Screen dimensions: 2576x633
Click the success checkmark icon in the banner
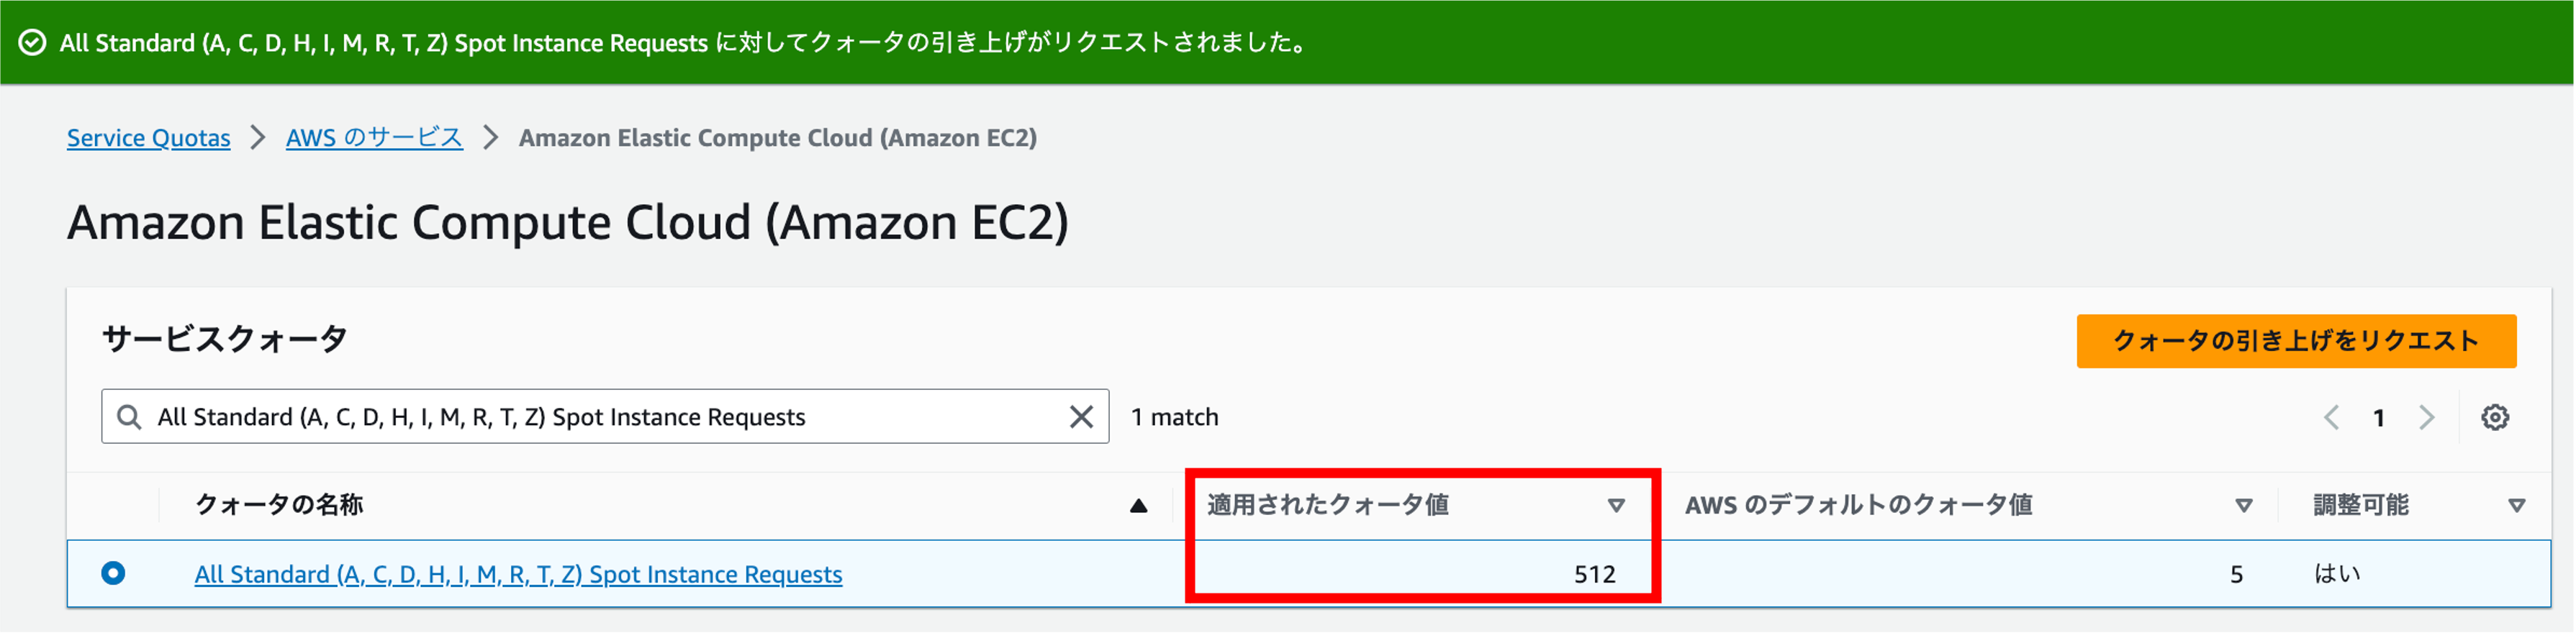click(32, 43)
